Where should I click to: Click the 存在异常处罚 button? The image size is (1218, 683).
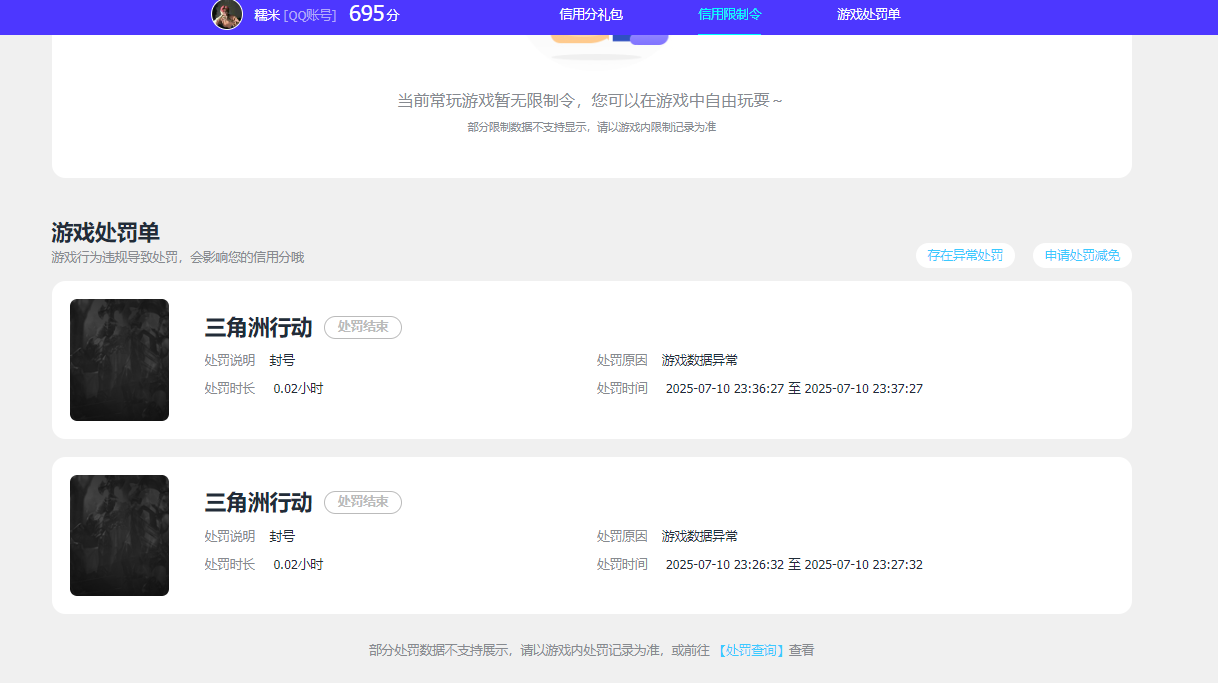click(964, 255)
